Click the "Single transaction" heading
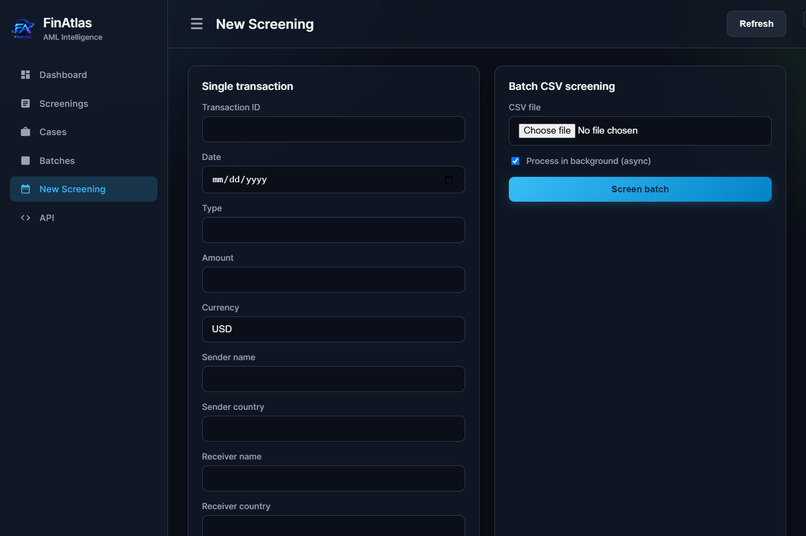 [247, 86]
